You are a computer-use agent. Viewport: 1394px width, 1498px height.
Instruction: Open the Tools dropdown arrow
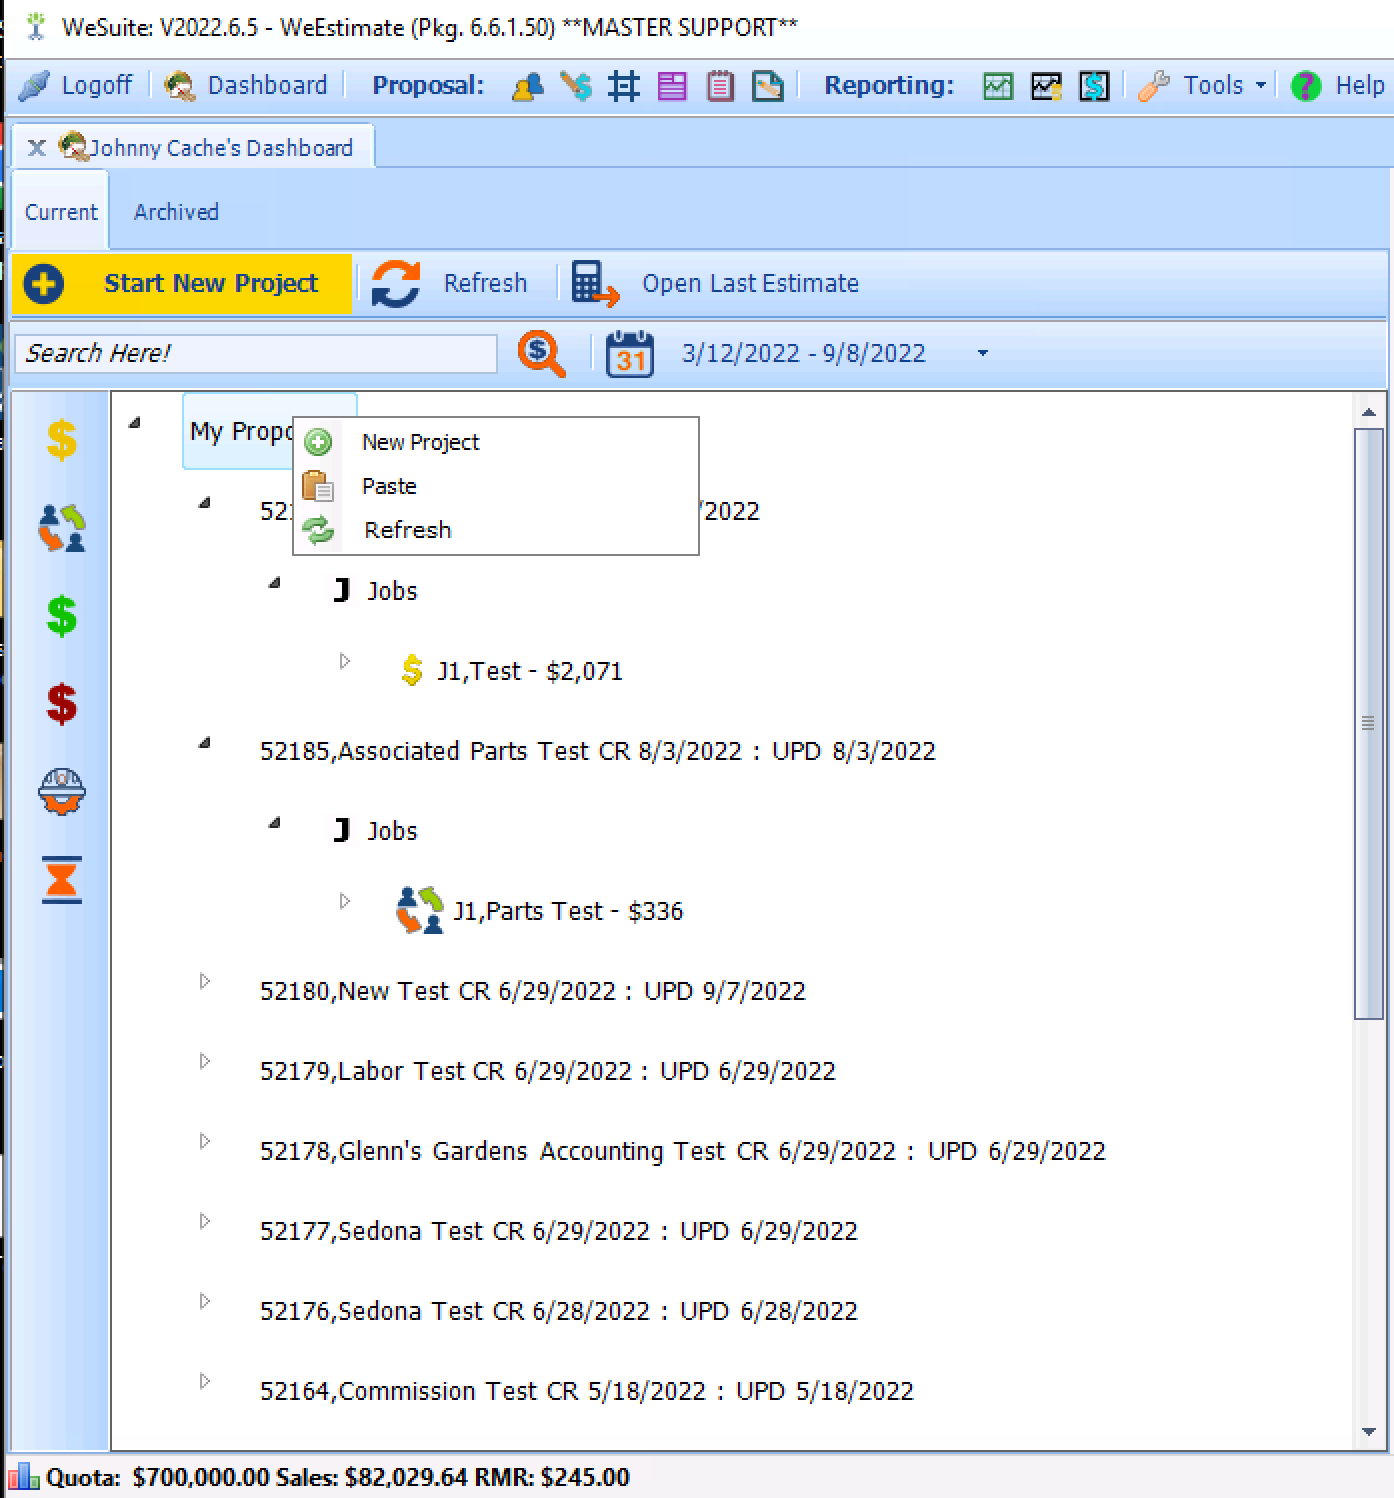pyautogui.click(x=1260, y=86)
